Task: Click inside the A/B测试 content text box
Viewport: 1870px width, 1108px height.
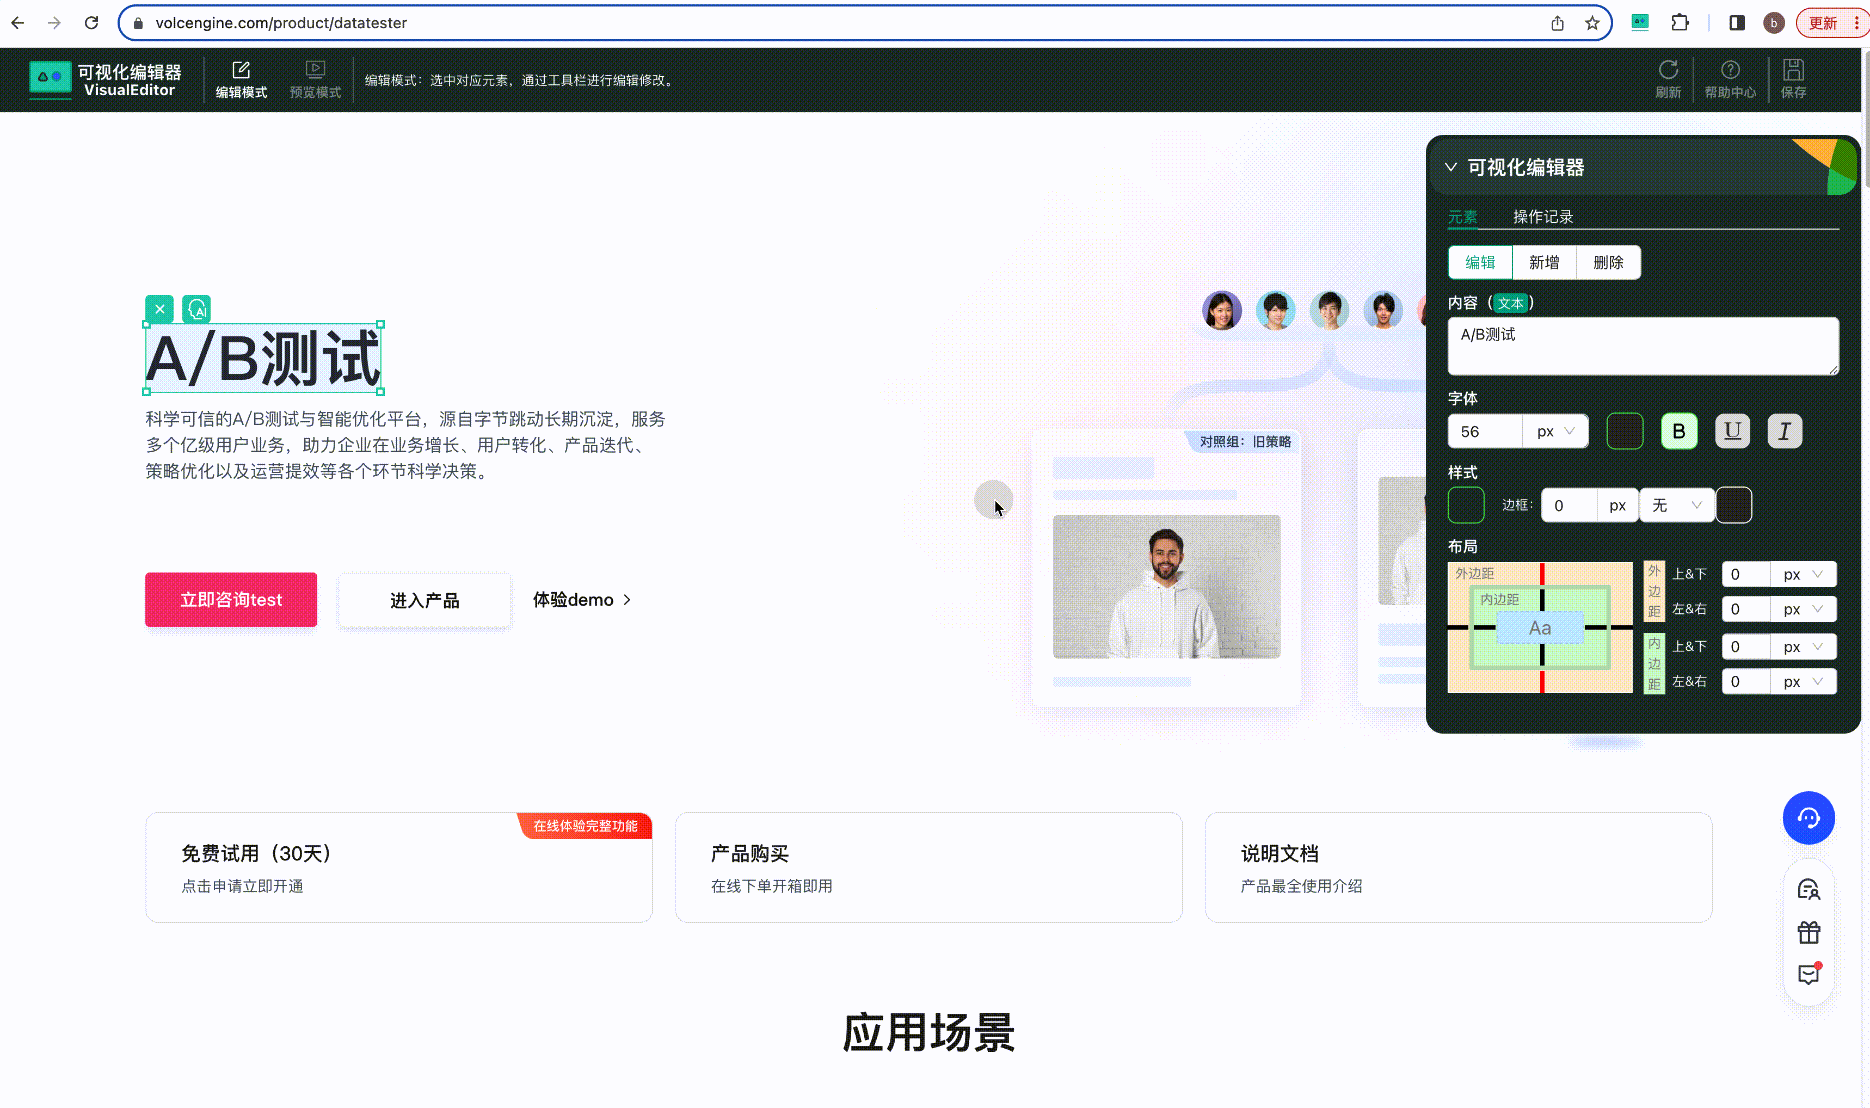Action: [x=1642, y=345]
